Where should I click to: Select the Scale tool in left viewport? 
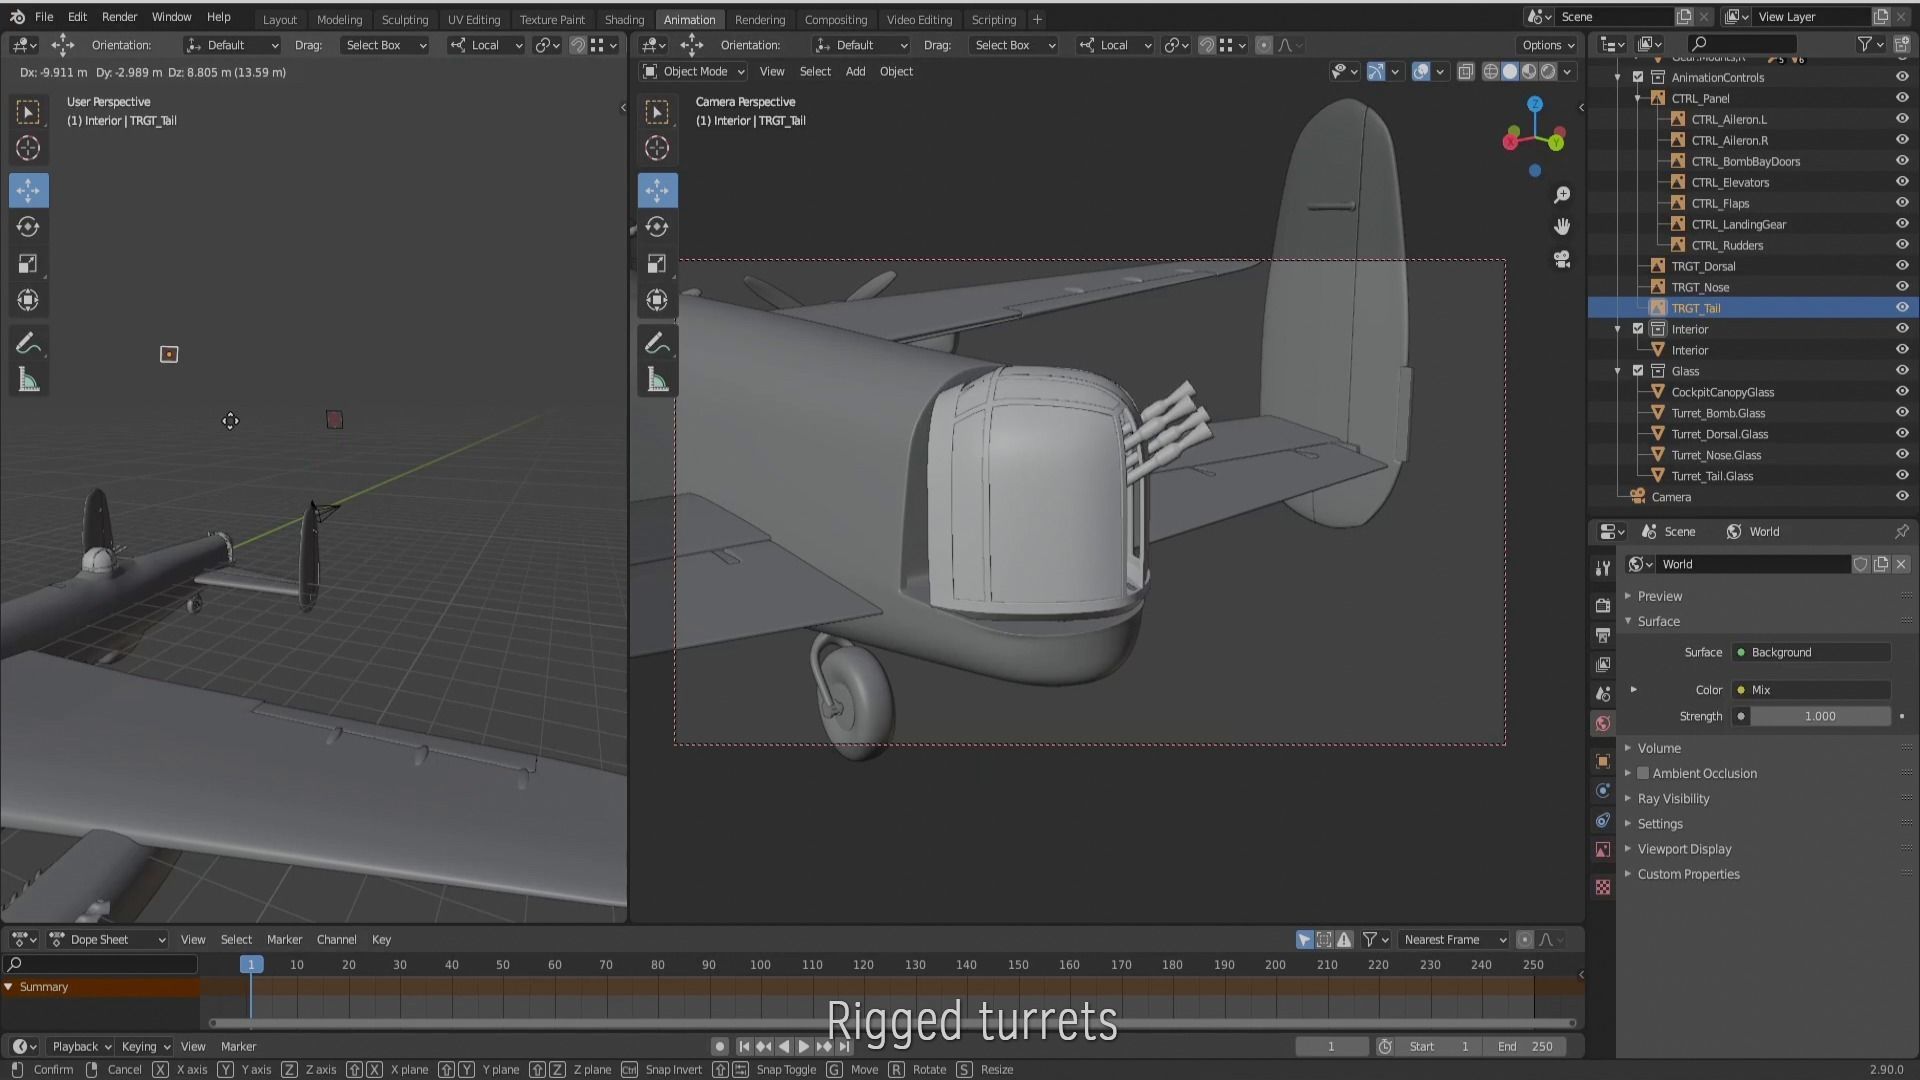[x=28, y=264]
